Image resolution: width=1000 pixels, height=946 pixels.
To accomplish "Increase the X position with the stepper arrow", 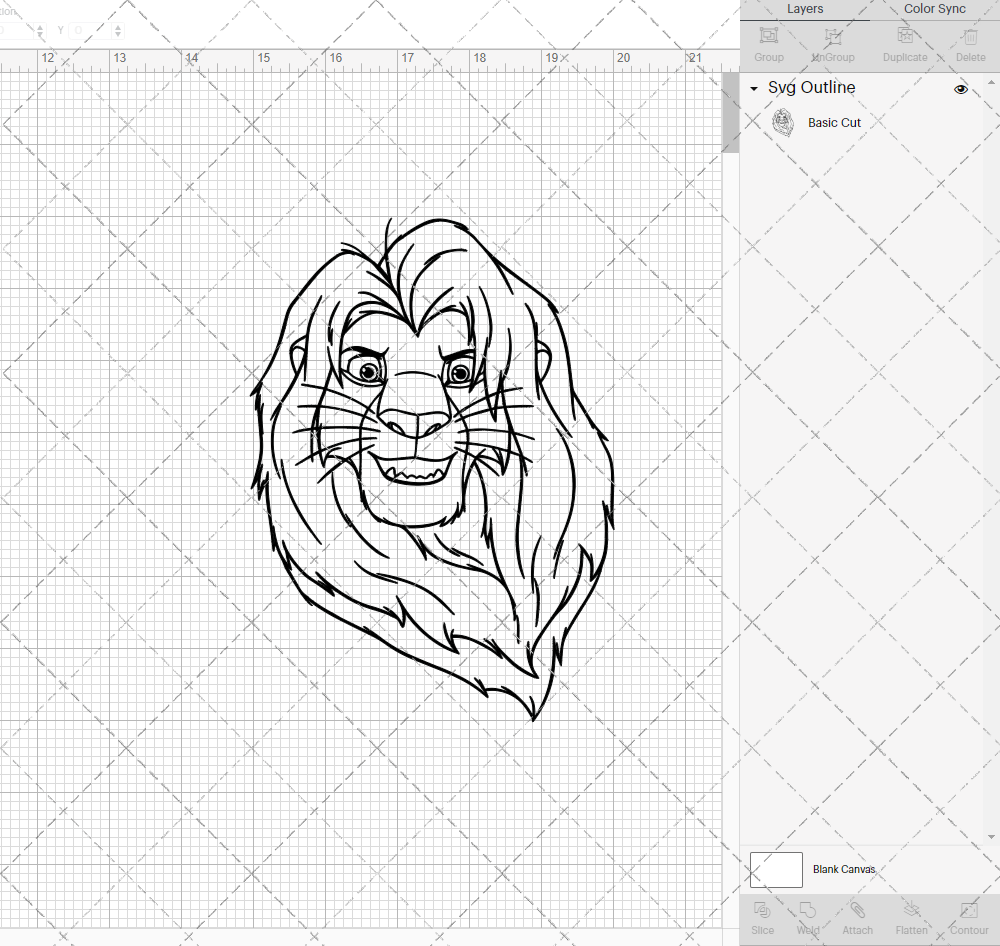I will pyautogui.click(x=40, y=26).
